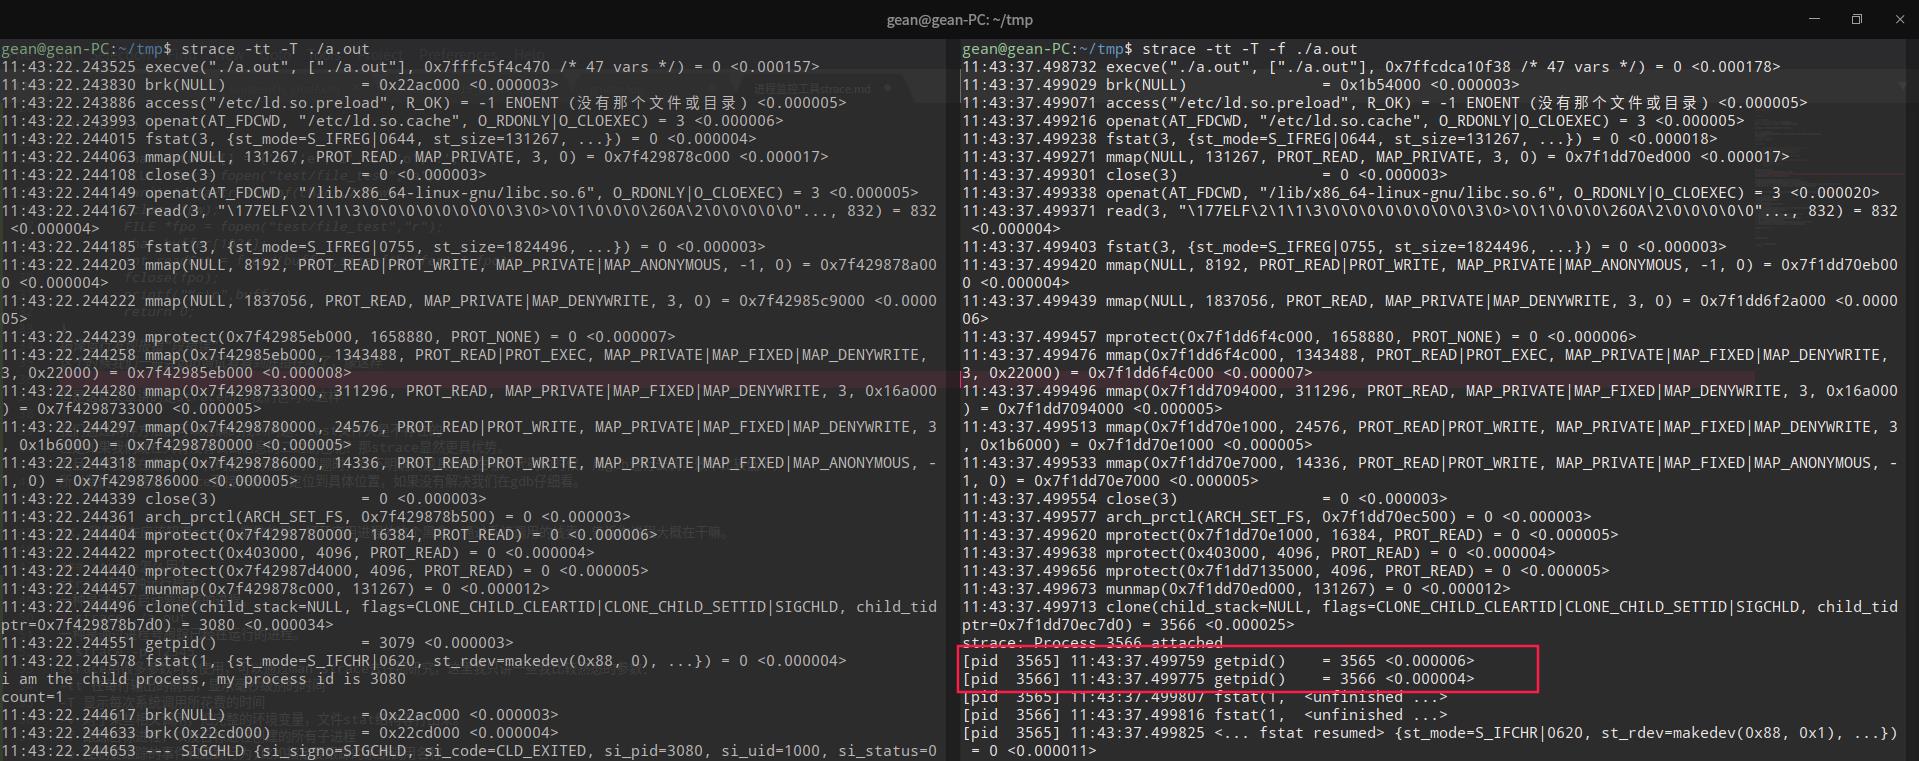This screenshot has width=1919, height=761.
Task: Select the 11:43:37.499457 mprotect PROT_NONE line
Action: 1299,336
